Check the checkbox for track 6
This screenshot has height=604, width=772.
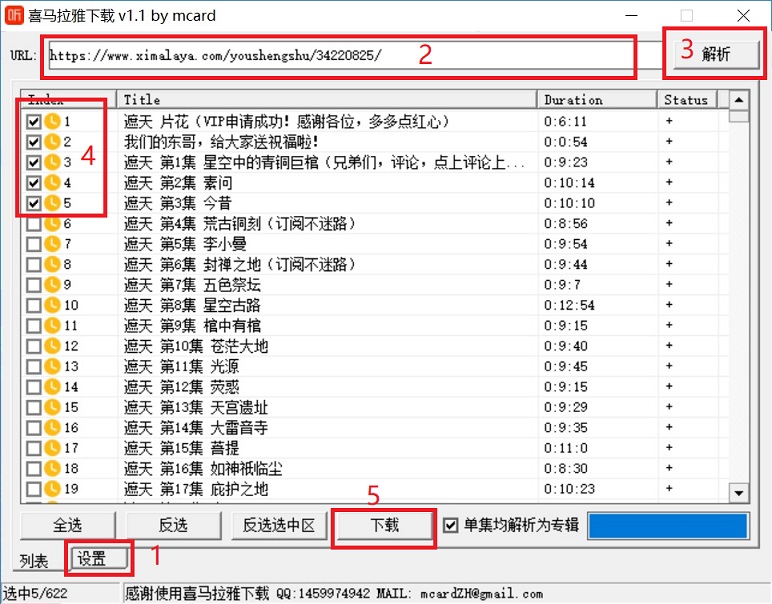coord(33,224)
